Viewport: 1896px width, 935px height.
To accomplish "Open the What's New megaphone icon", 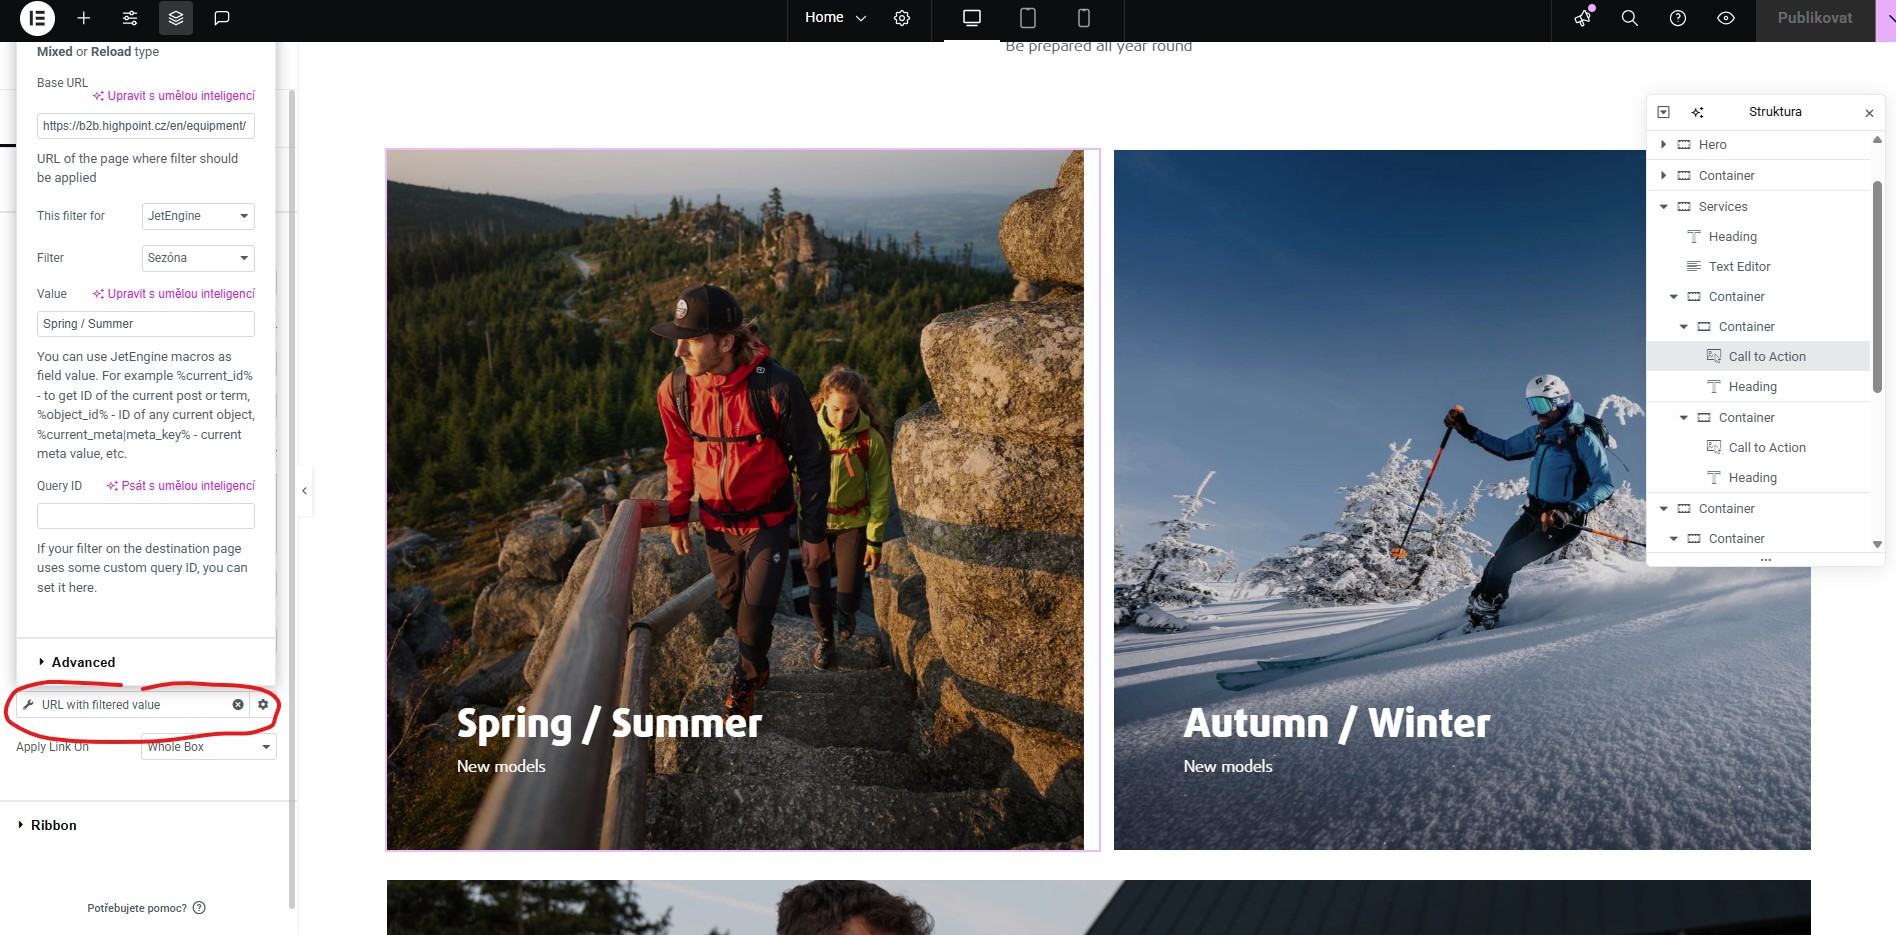I will click(1582, 18).
